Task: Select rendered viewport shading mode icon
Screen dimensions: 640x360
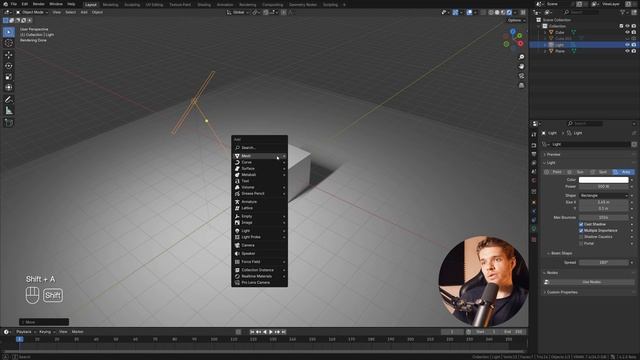Action: 509,12
